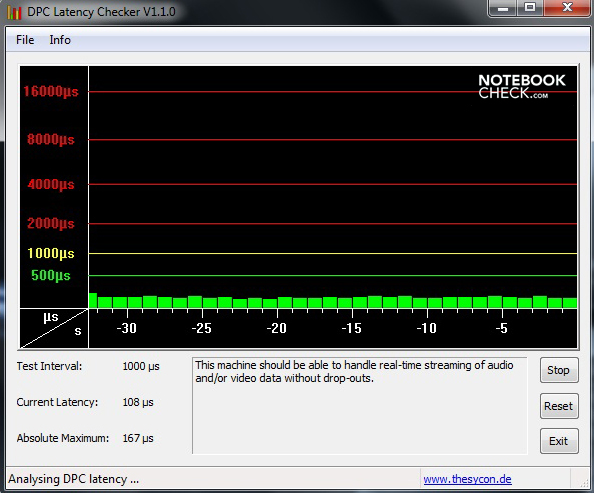Stop the latency analysis
This screenshot has width=594, height=493.
559,370
